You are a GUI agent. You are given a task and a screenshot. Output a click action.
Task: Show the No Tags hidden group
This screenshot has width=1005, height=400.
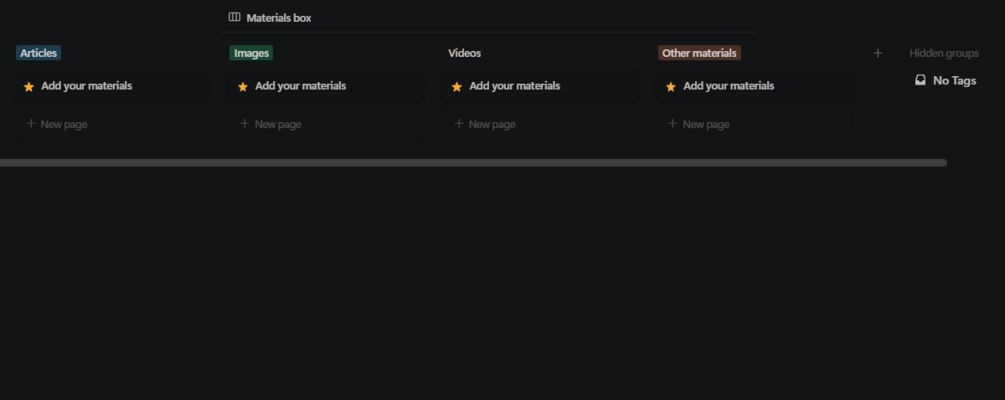click(954, 80)
